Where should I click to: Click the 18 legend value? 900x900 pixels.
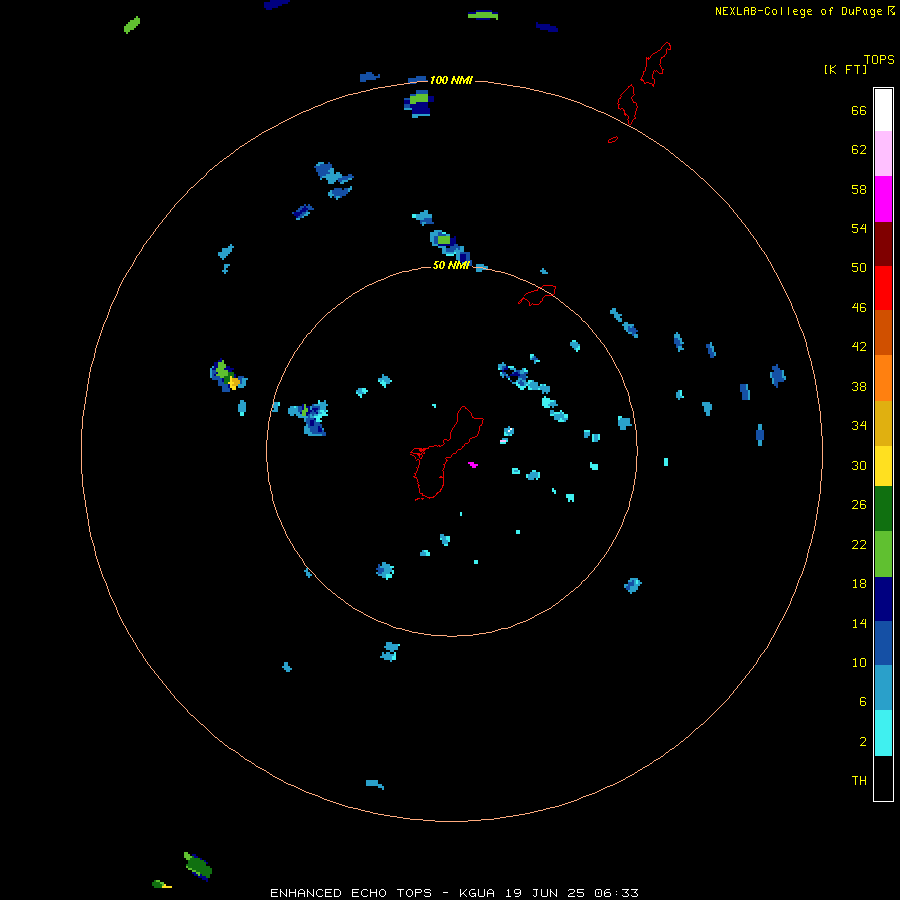[859, 584]
